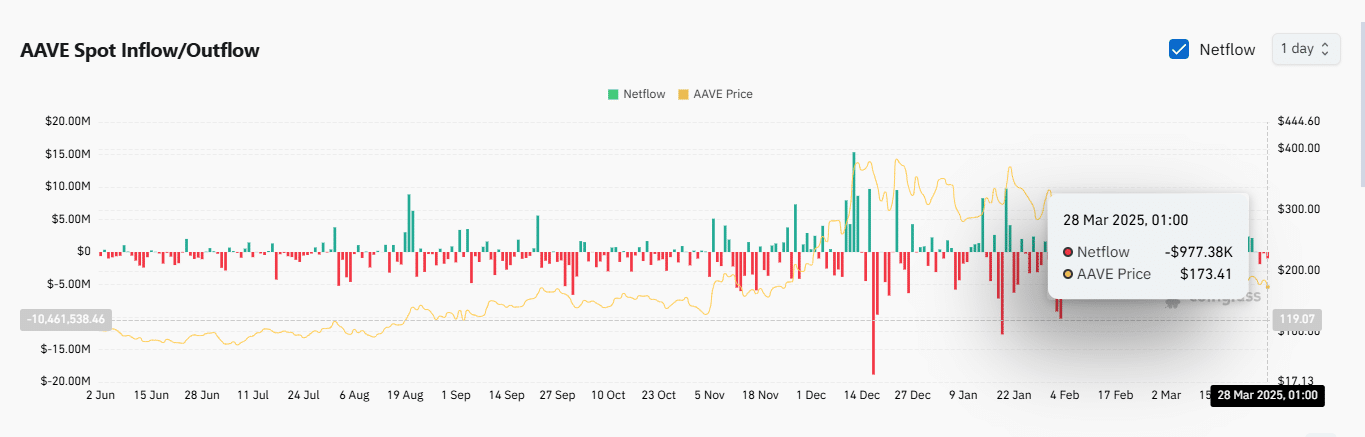Select the deepest red outflow bar near 14 Dec
Image resolution: width=1365 pixels, height=437 pixels.
[873, 312]
